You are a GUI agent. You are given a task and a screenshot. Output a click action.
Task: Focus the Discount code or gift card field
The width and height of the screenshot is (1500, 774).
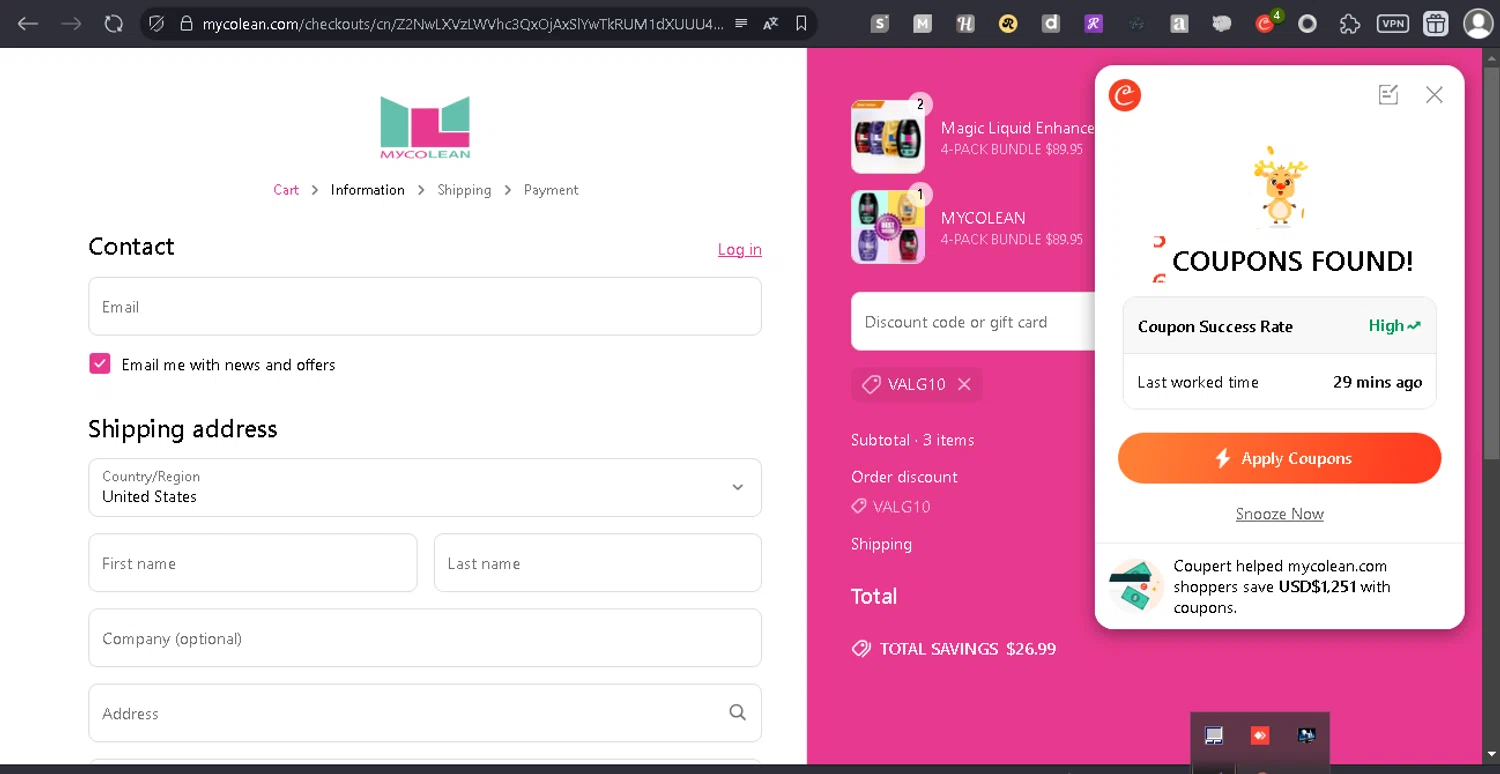pyautogui.click(x=973, y=322)
